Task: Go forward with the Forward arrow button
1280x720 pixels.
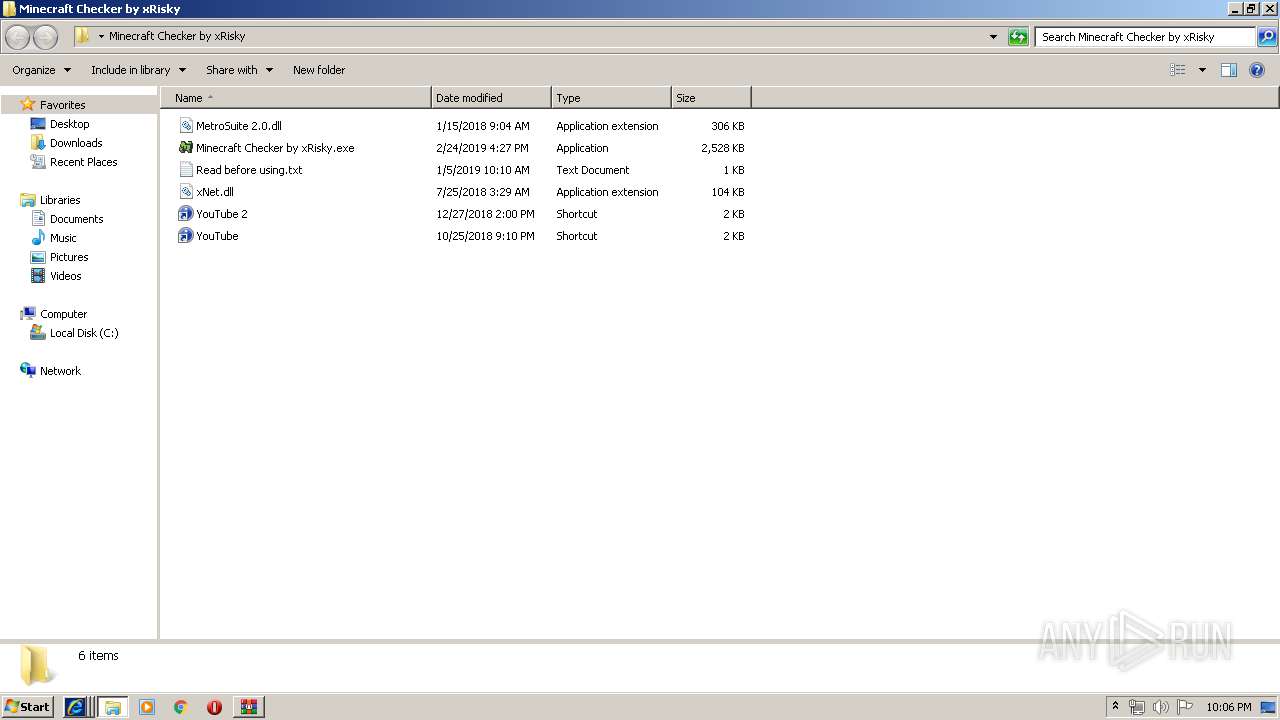Action: pyautogui.click(x=45, y=37)
